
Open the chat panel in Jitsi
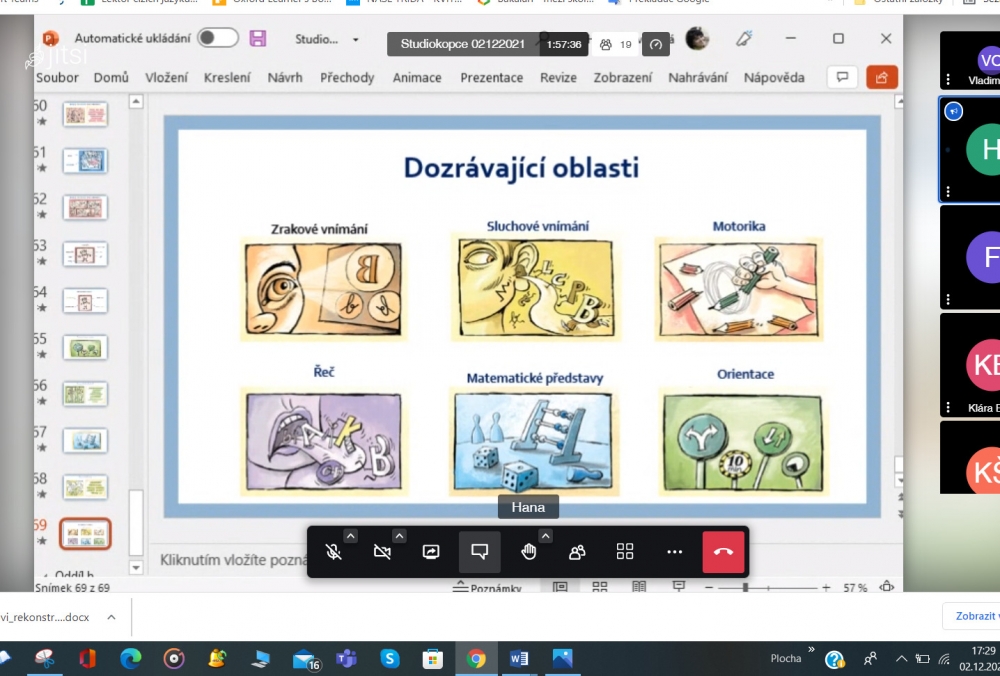point(480,552)
